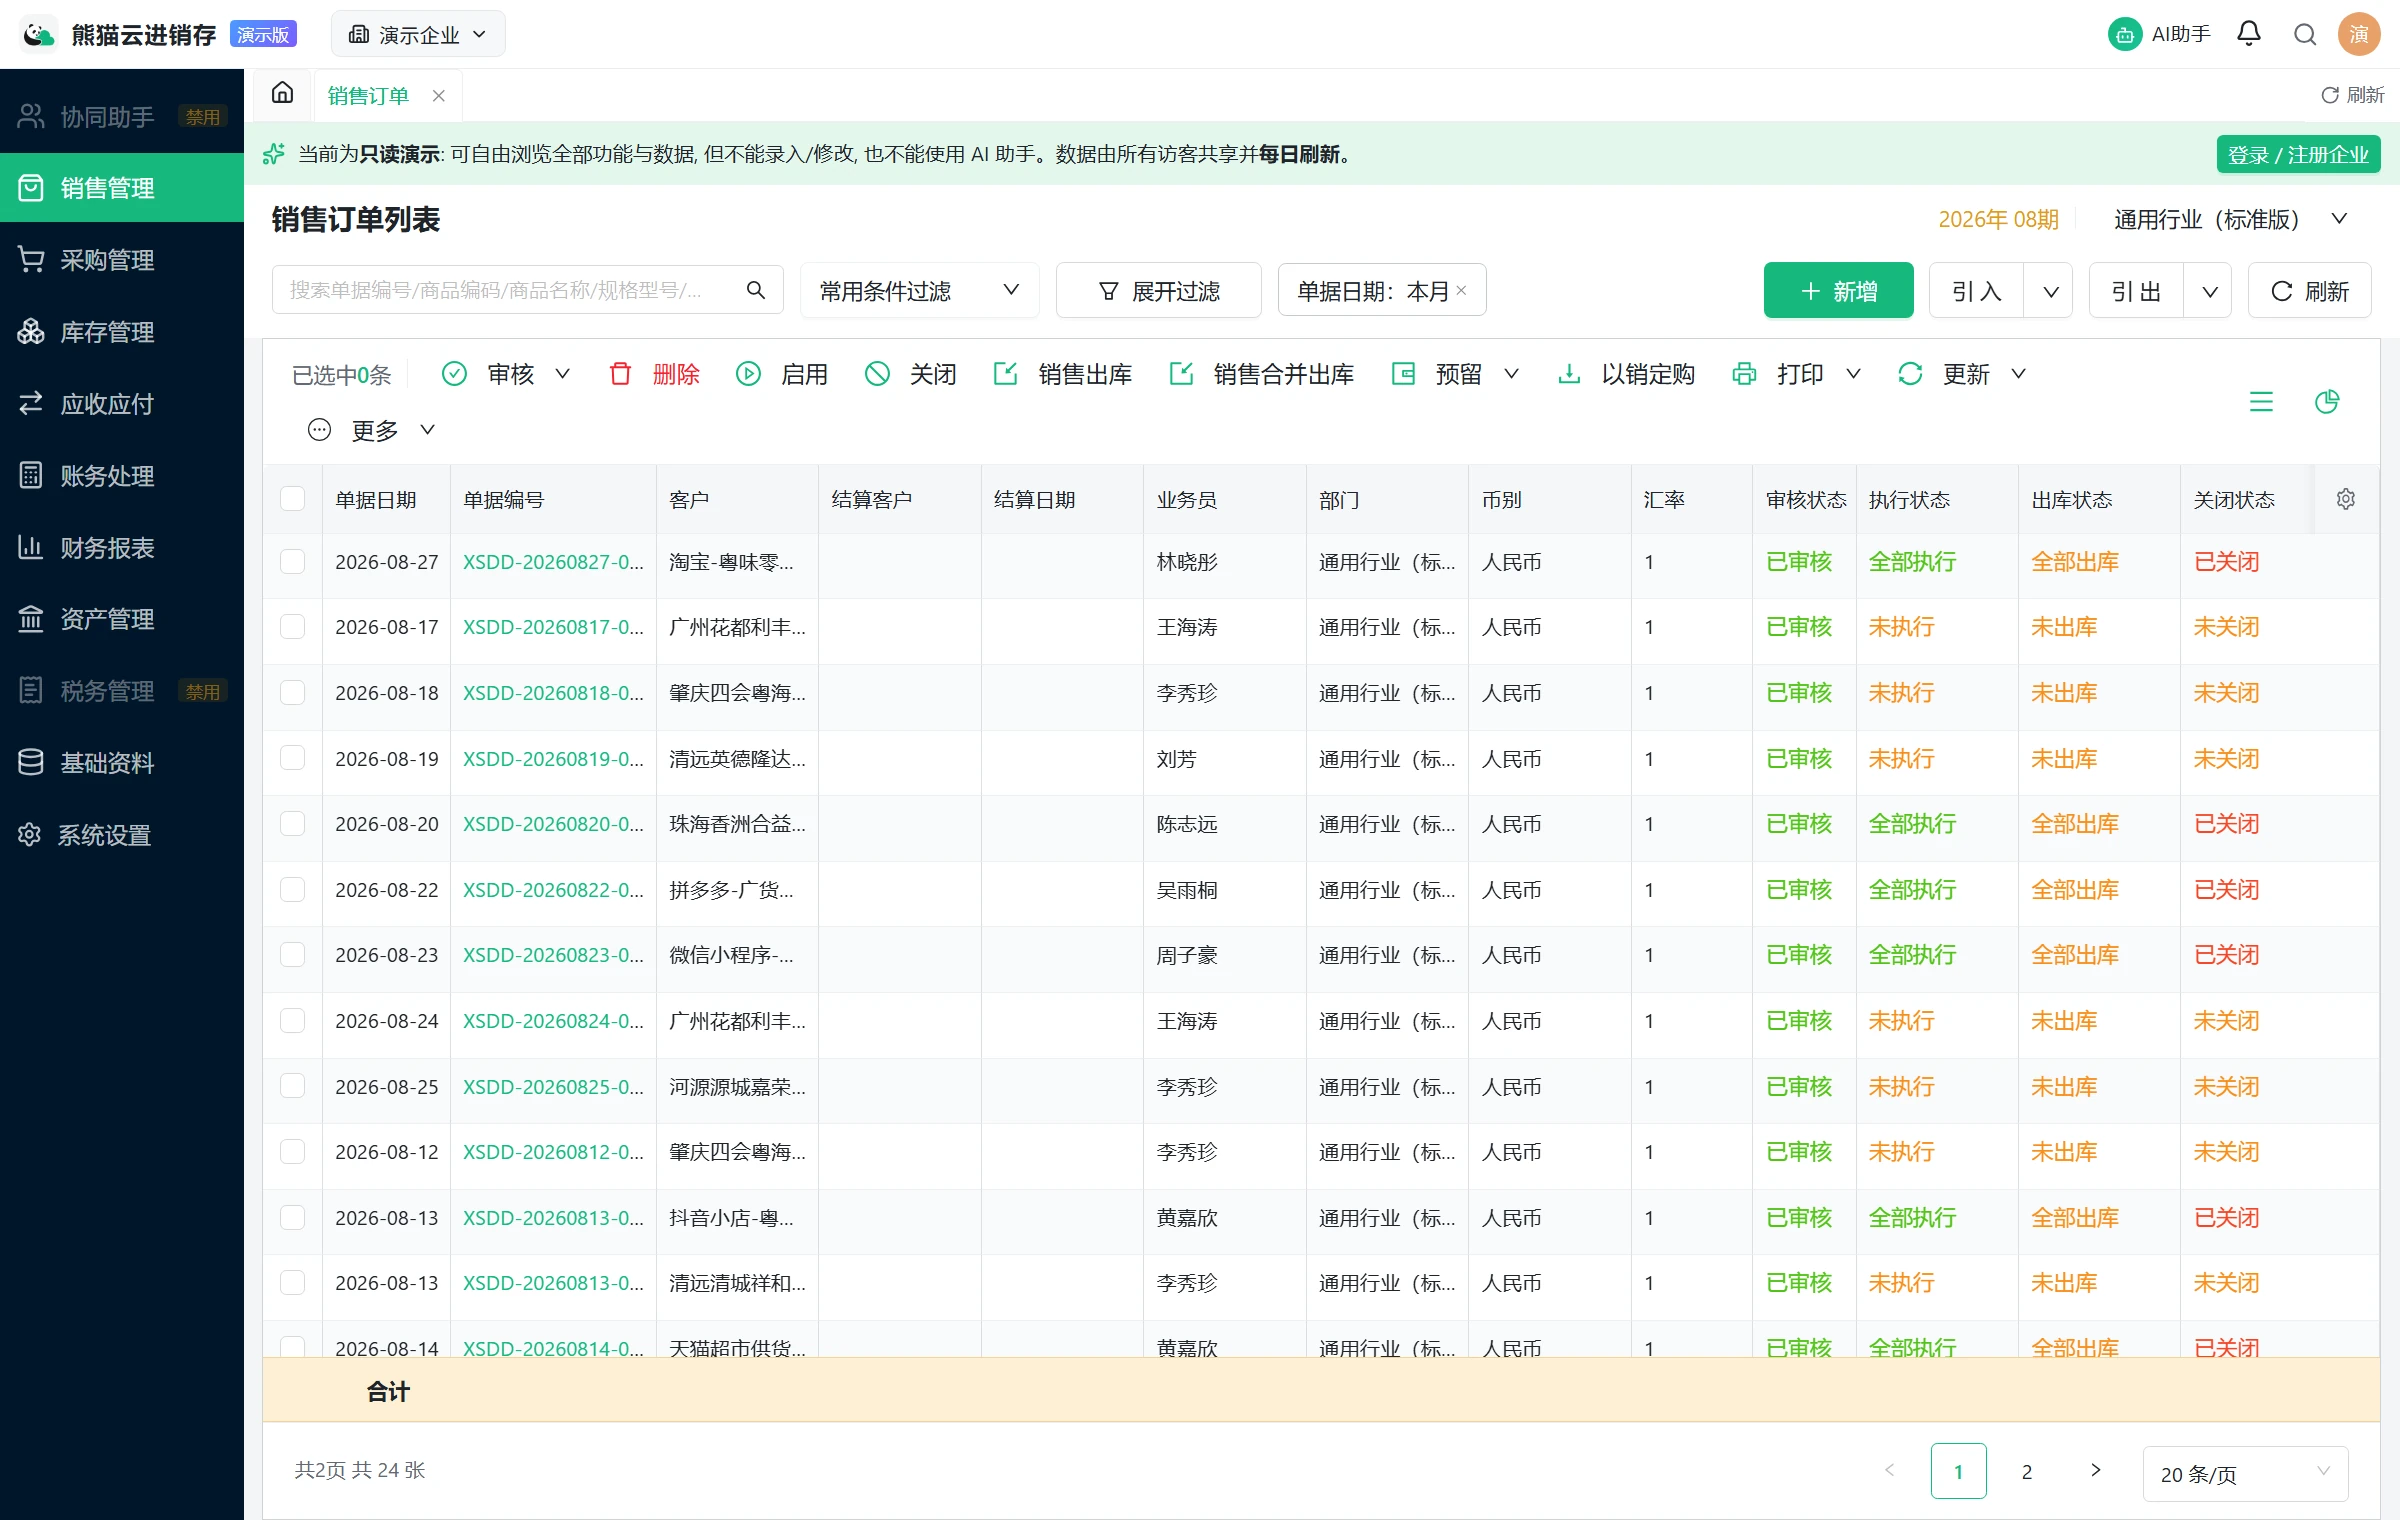2400x1520 pixels.
Task: Check the row dated 2026-08-22
Action: tap(293, 890)
